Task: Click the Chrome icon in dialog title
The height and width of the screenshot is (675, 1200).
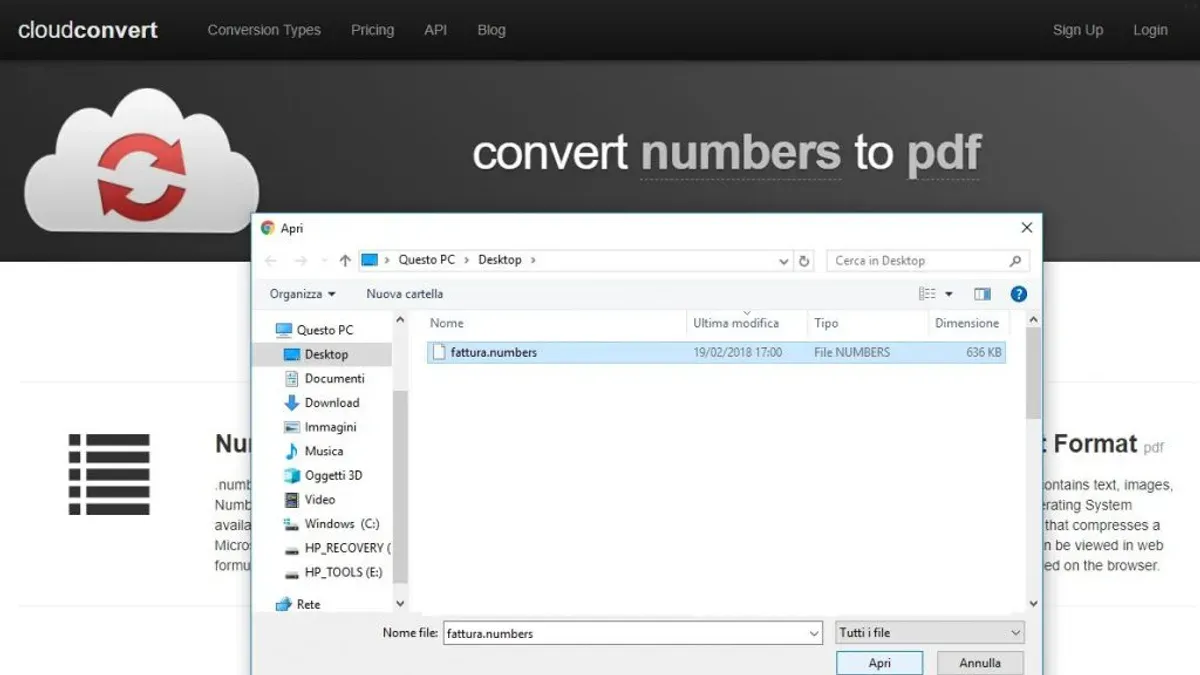Action: (x=267, y=228)
